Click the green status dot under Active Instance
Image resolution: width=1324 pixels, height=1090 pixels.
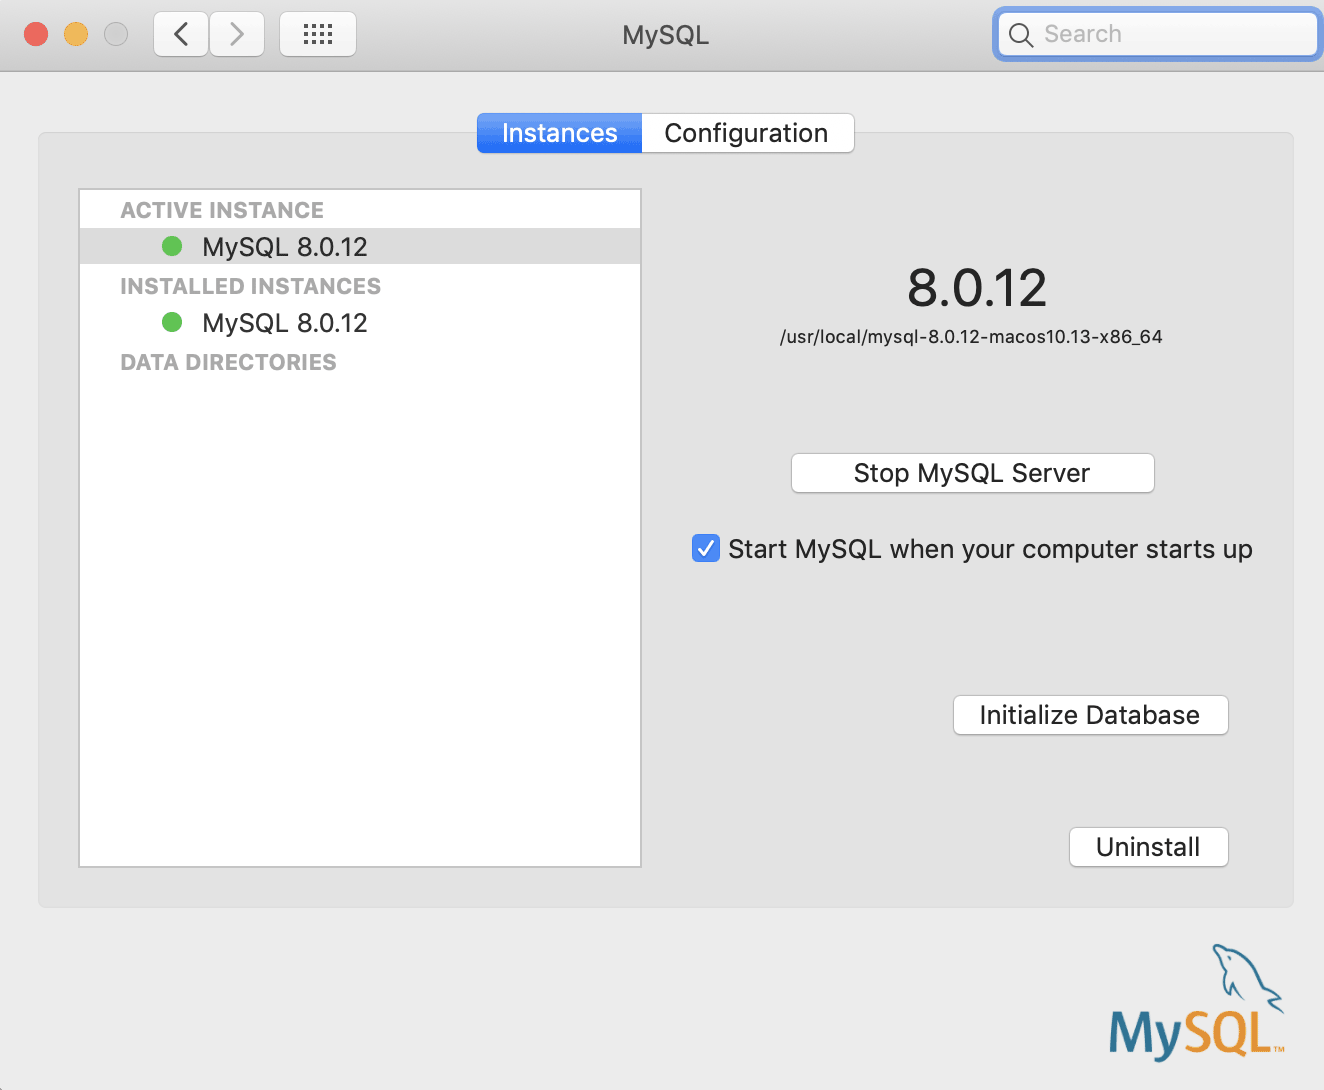pos(172,246)
